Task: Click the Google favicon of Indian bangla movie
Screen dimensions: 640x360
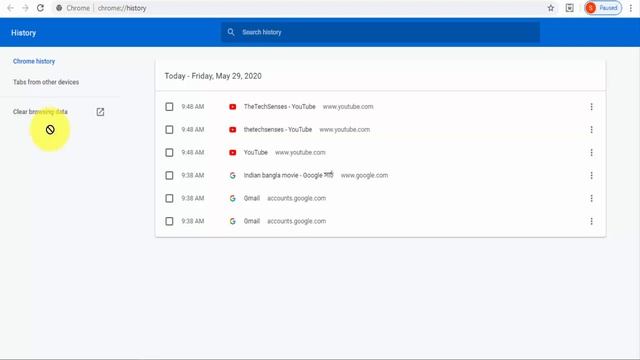Action: pyautogui.click(x=232, y=175)
